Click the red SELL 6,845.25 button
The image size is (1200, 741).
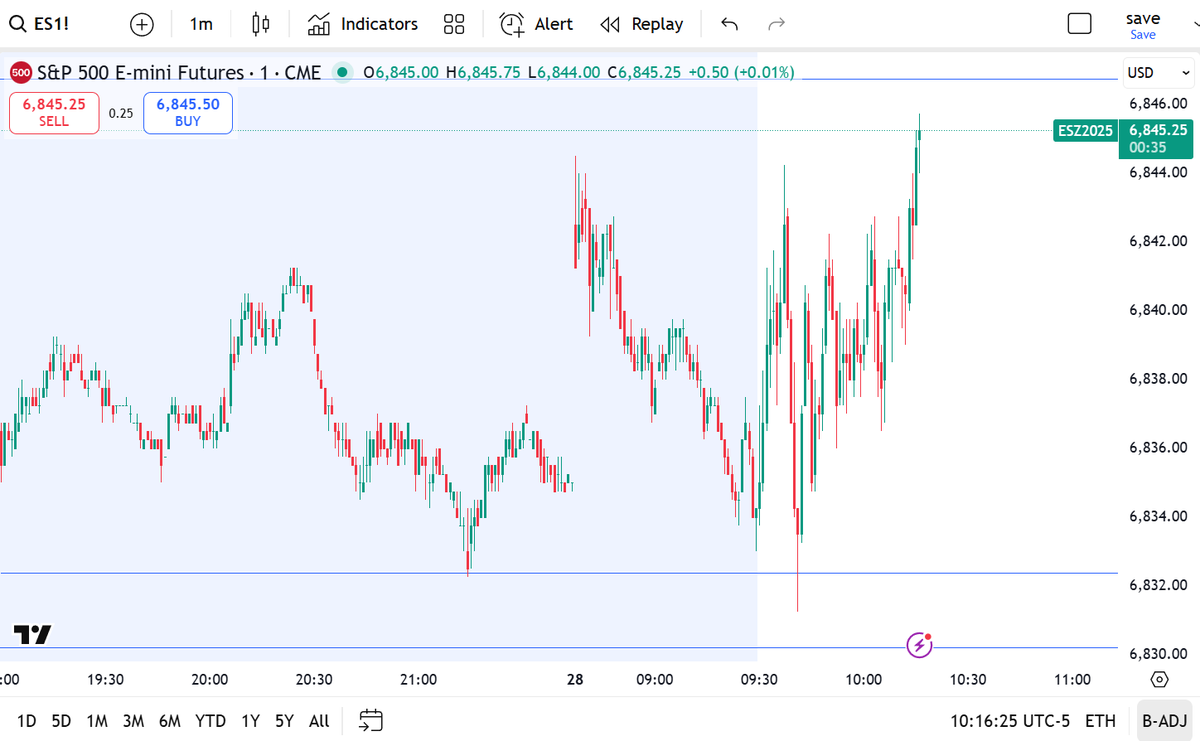pos(54,112)
